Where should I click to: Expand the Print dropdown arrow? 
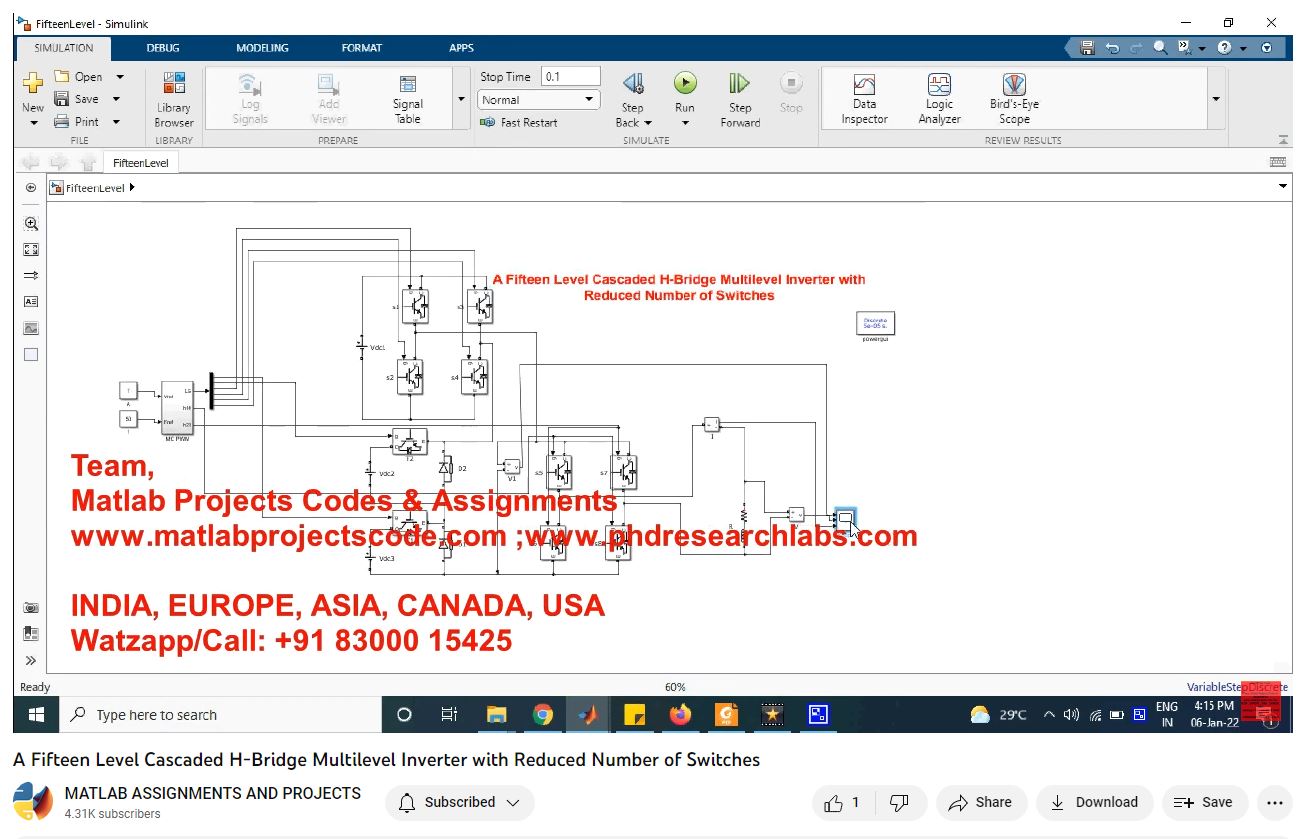[x=116, y=121]
